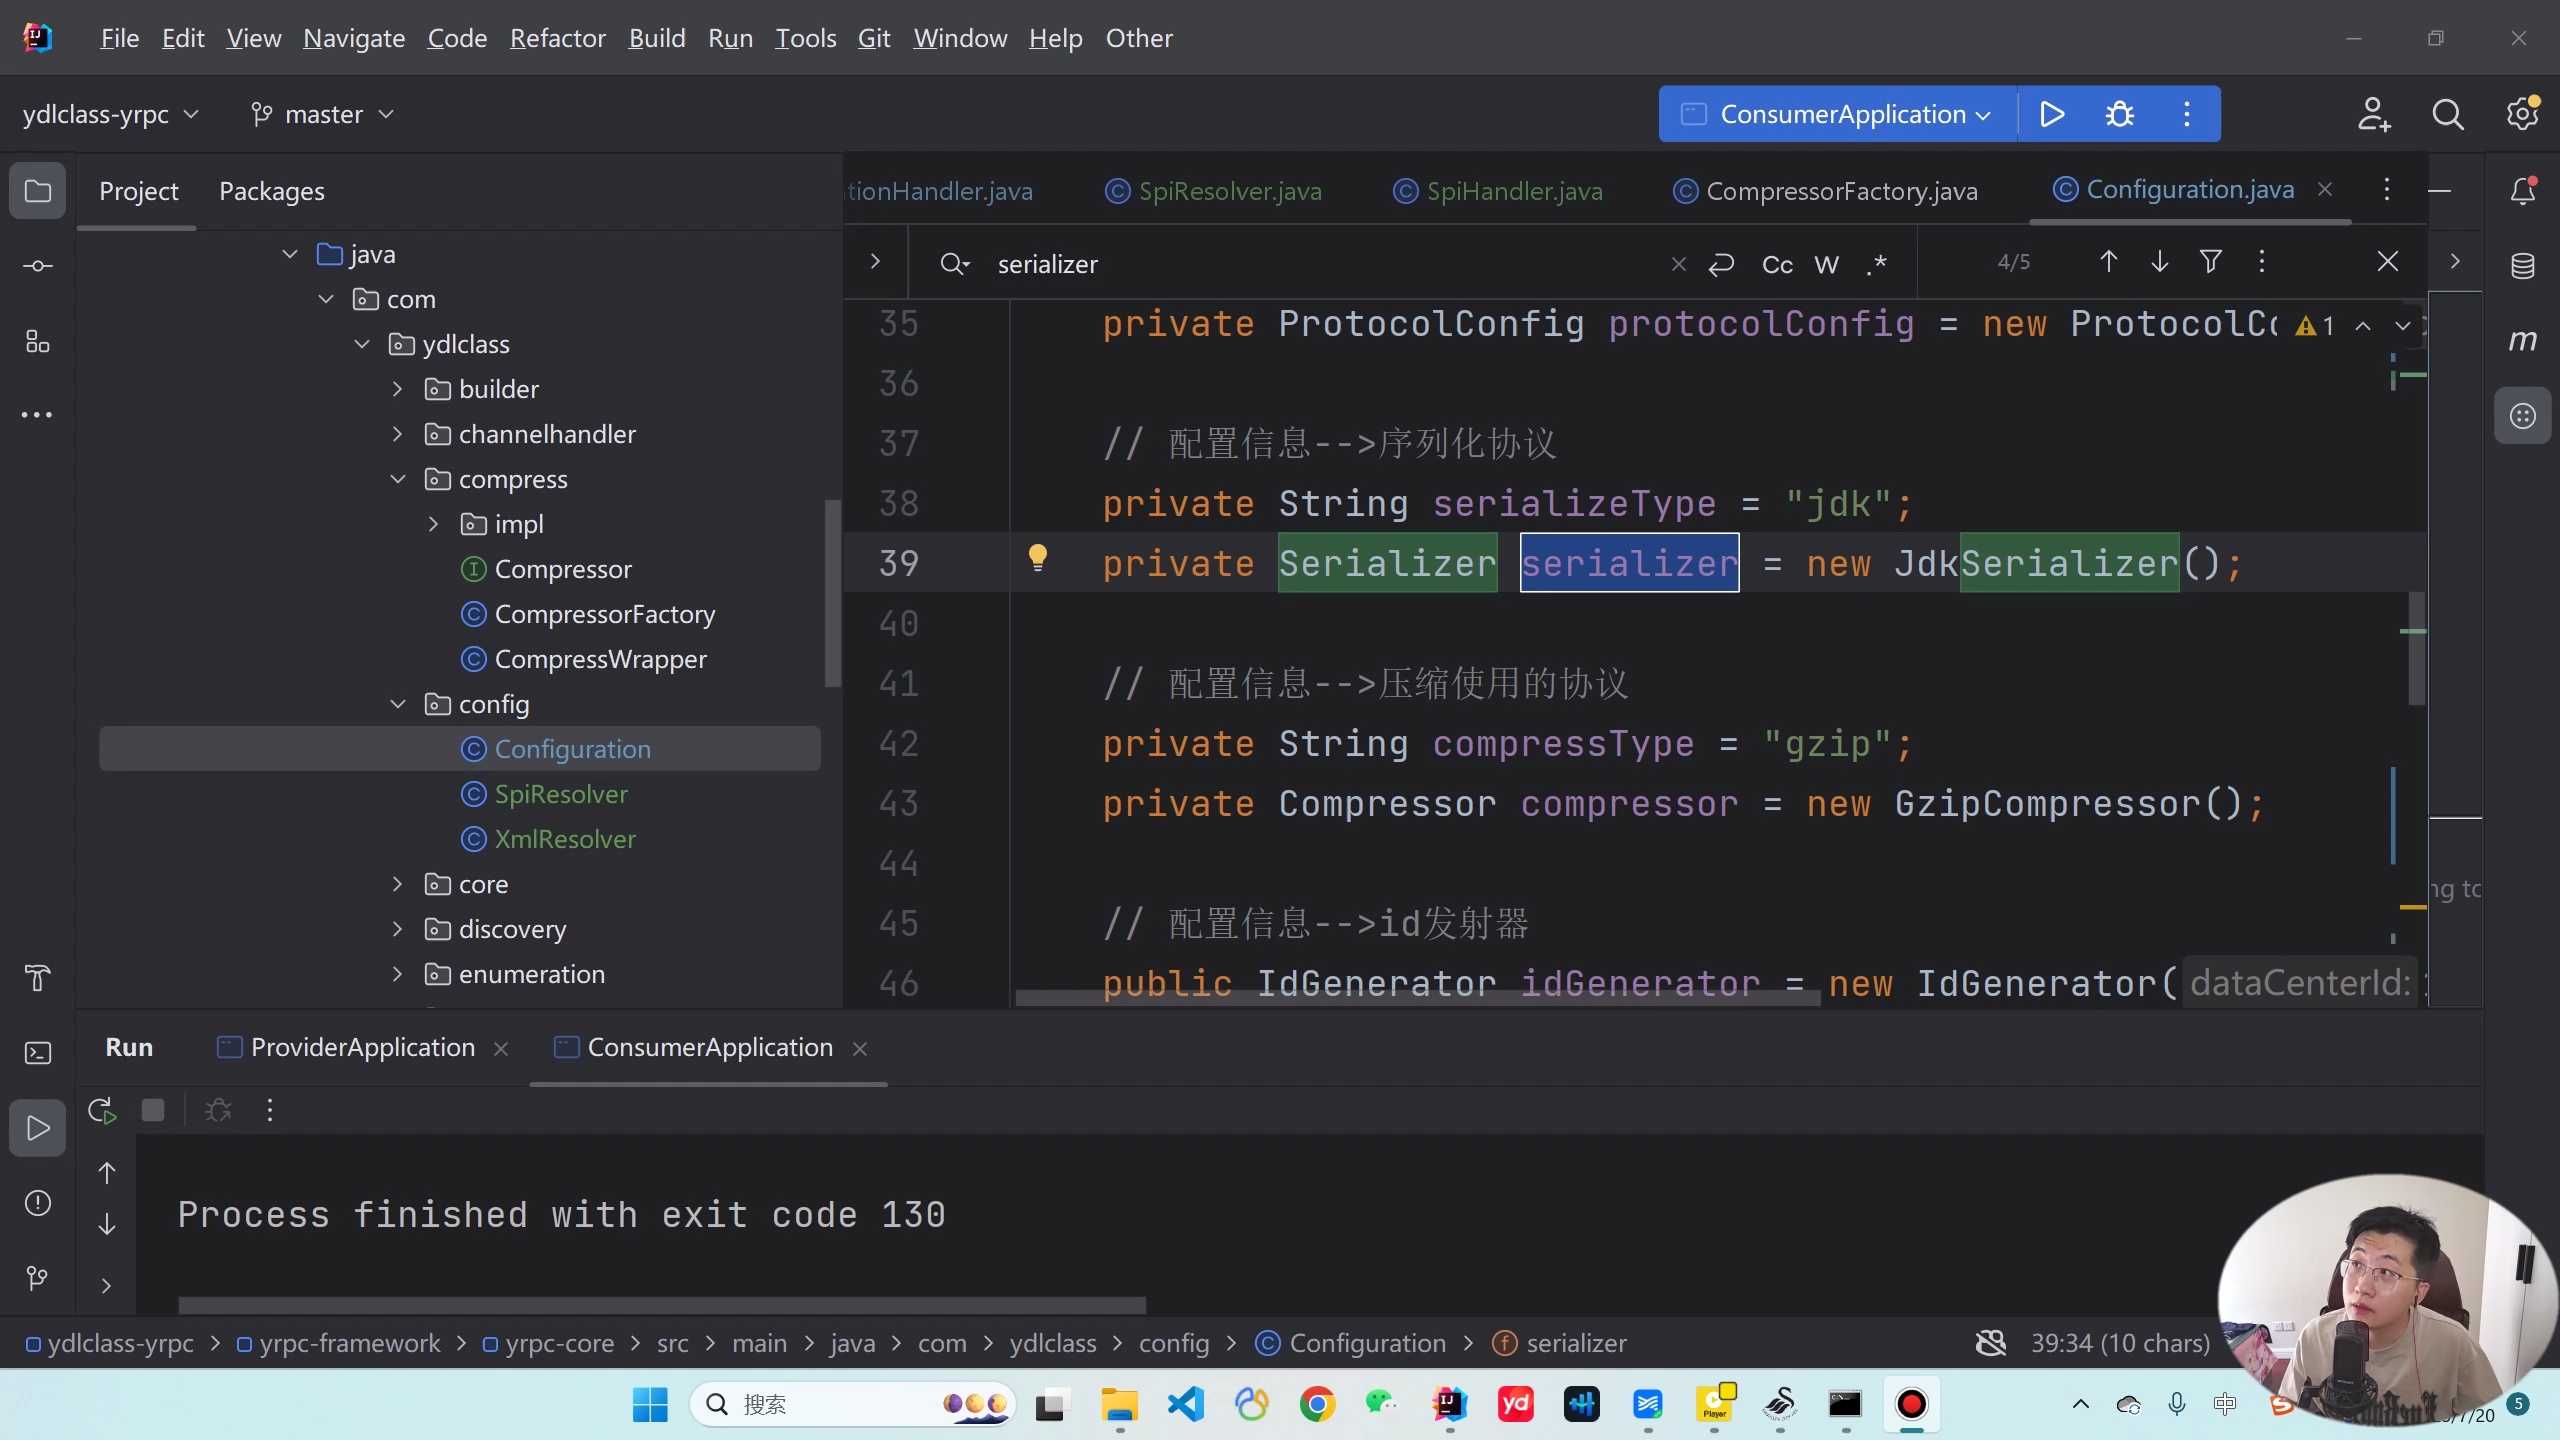This screenshot has width=2560, height=1440.
Task: Run the ConsumerApplication configuration
Action: (2051, 113)
